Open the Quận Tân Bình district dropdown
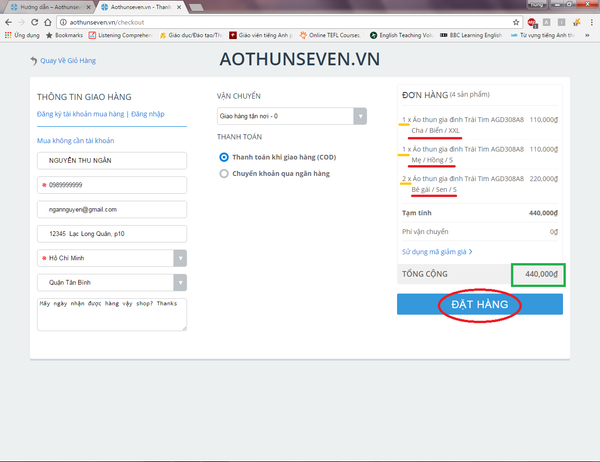This screenshot has height=462, width=600. (x=112, y=282)
